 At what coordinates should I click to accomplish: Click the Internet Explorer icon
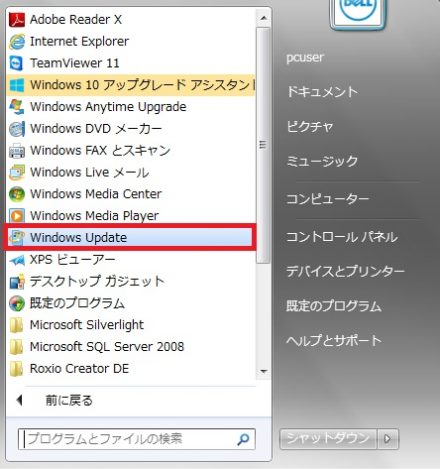pos(17,42)
